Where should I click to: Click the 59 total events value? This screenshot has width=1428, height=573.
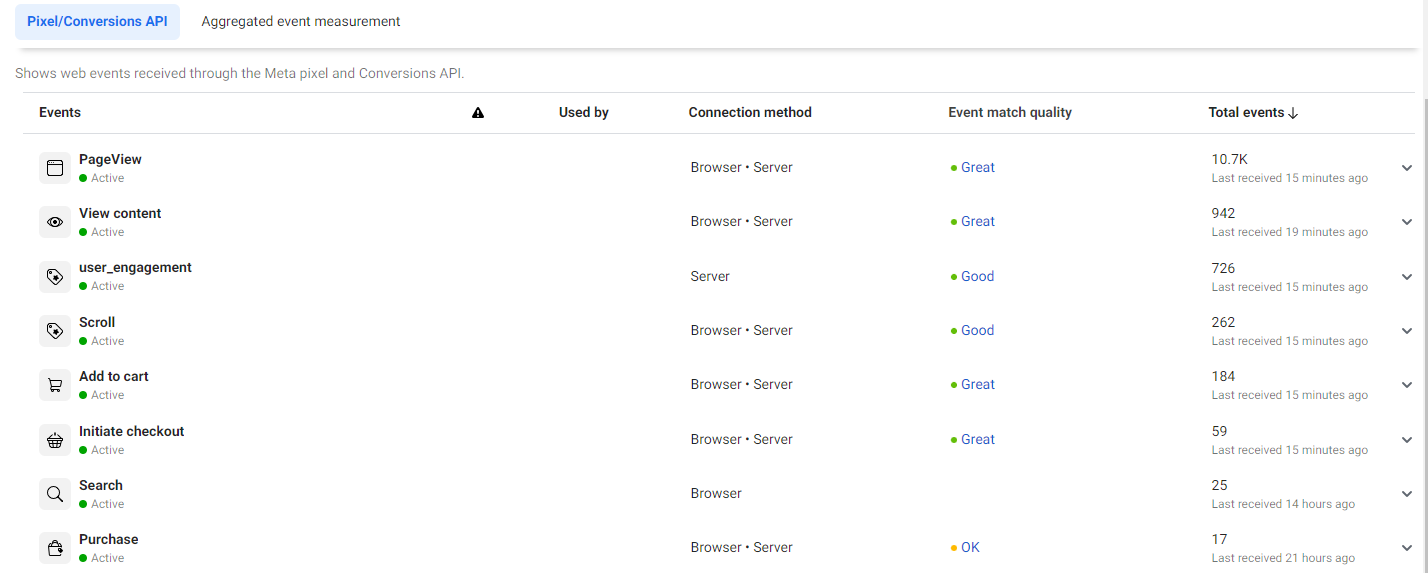(x=1220, y=431)
